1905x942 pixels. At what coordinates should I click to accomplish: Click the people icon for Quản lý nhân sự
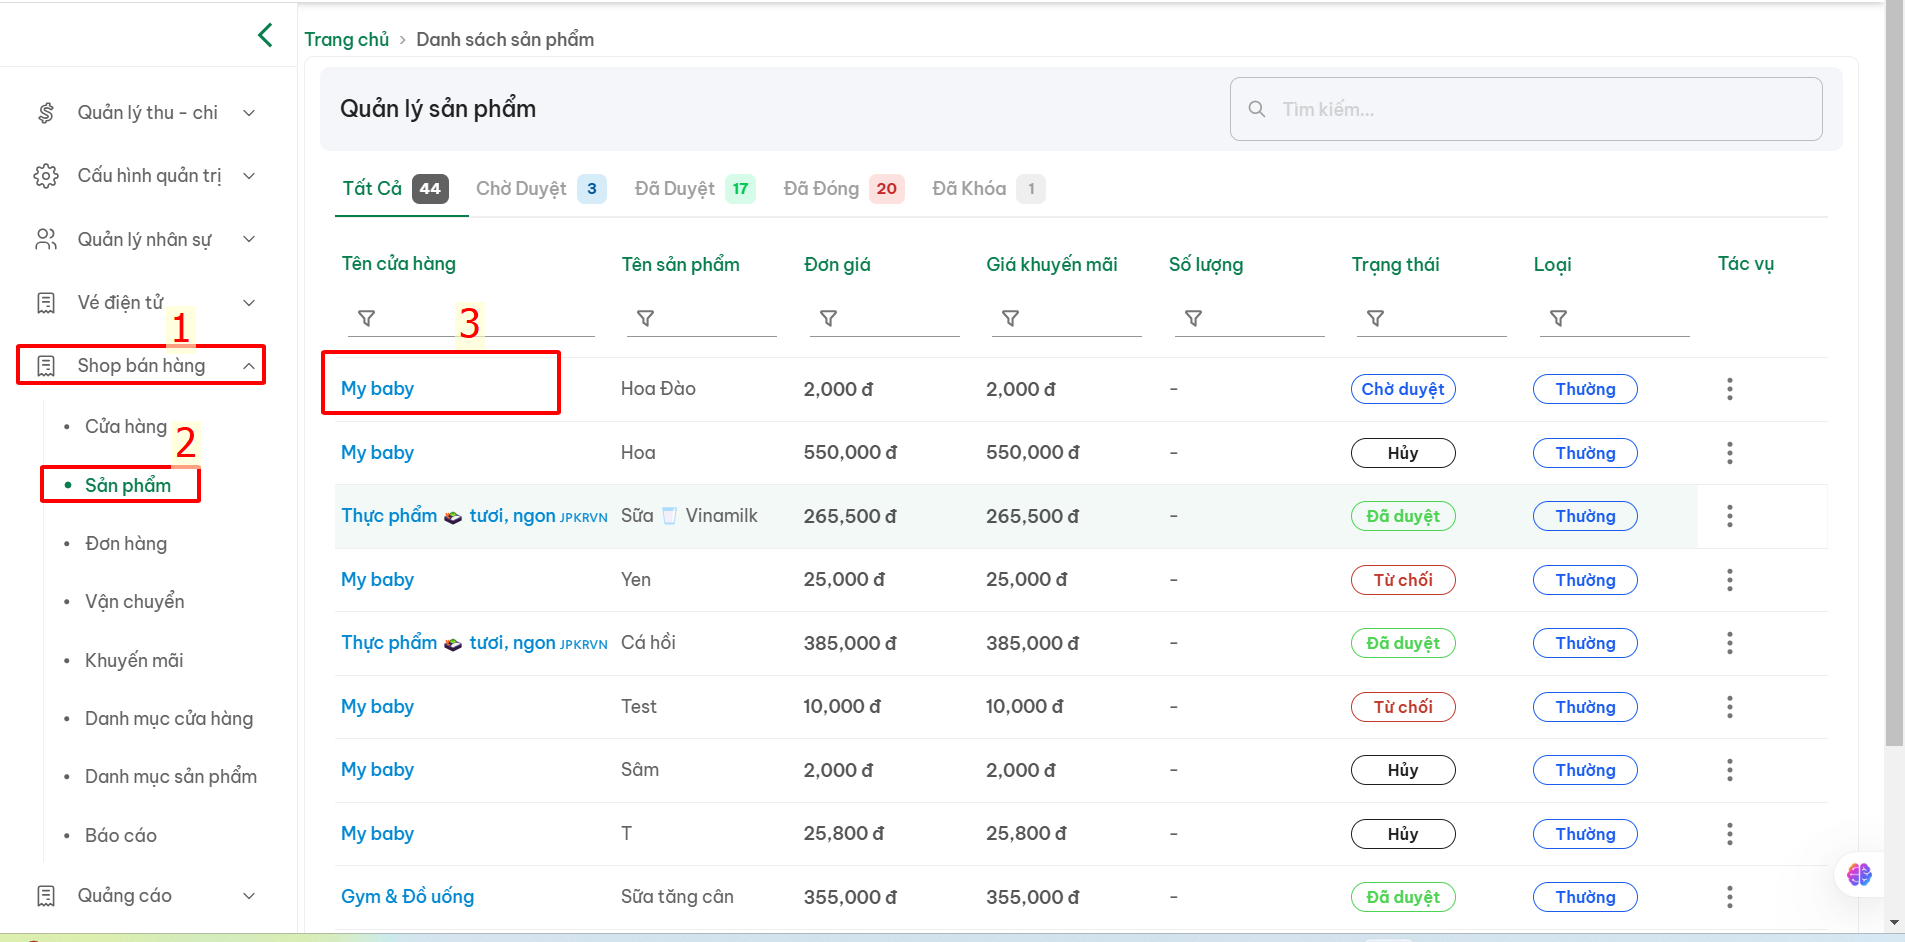tap(46, 239)
